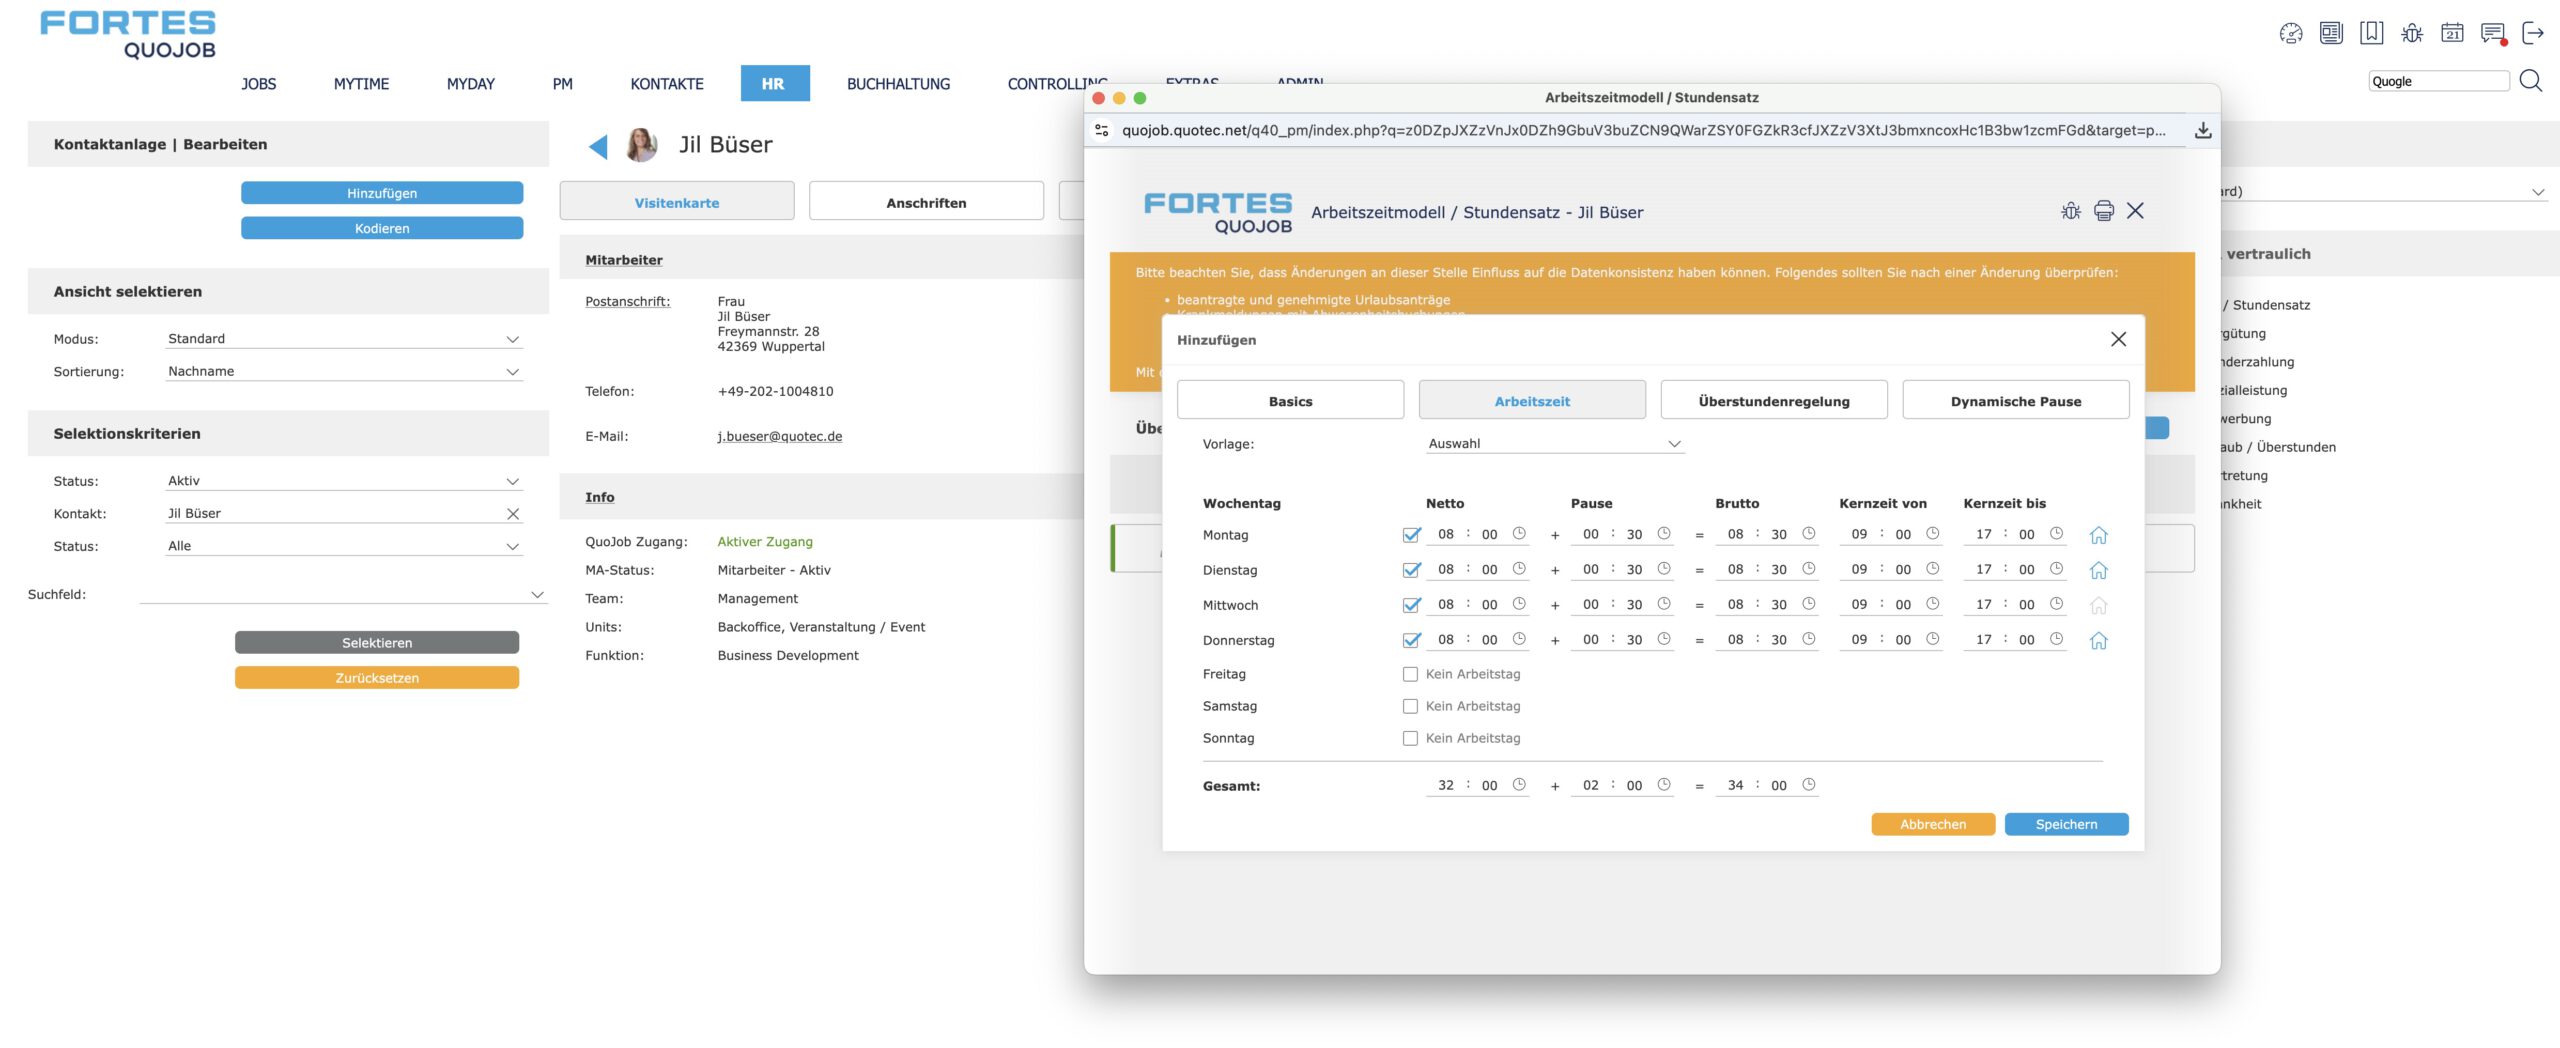Open the BUCHHALTUNG menu item
This screenshot has width=2560, height=1048.
tap(897, 84)
